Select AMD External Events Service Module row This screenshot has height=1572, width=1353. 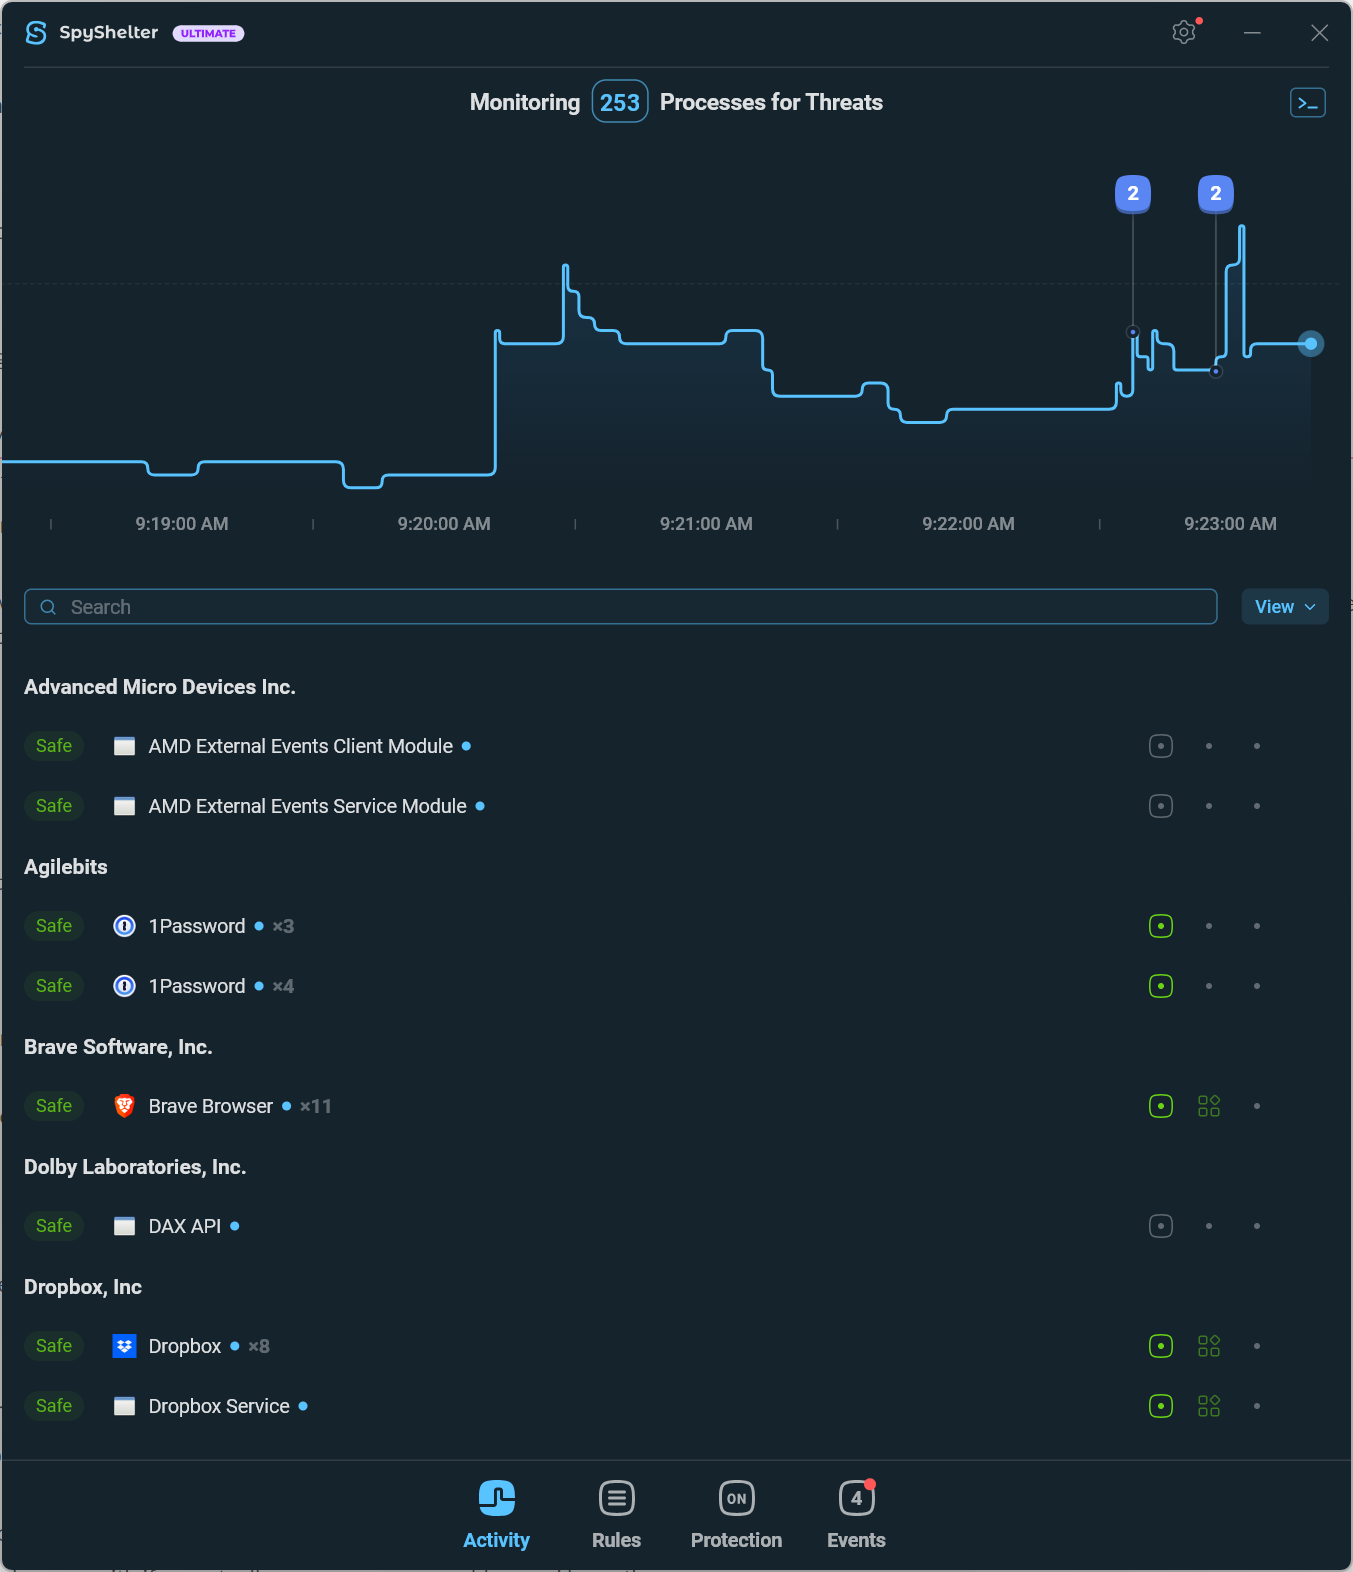point(676,806)
